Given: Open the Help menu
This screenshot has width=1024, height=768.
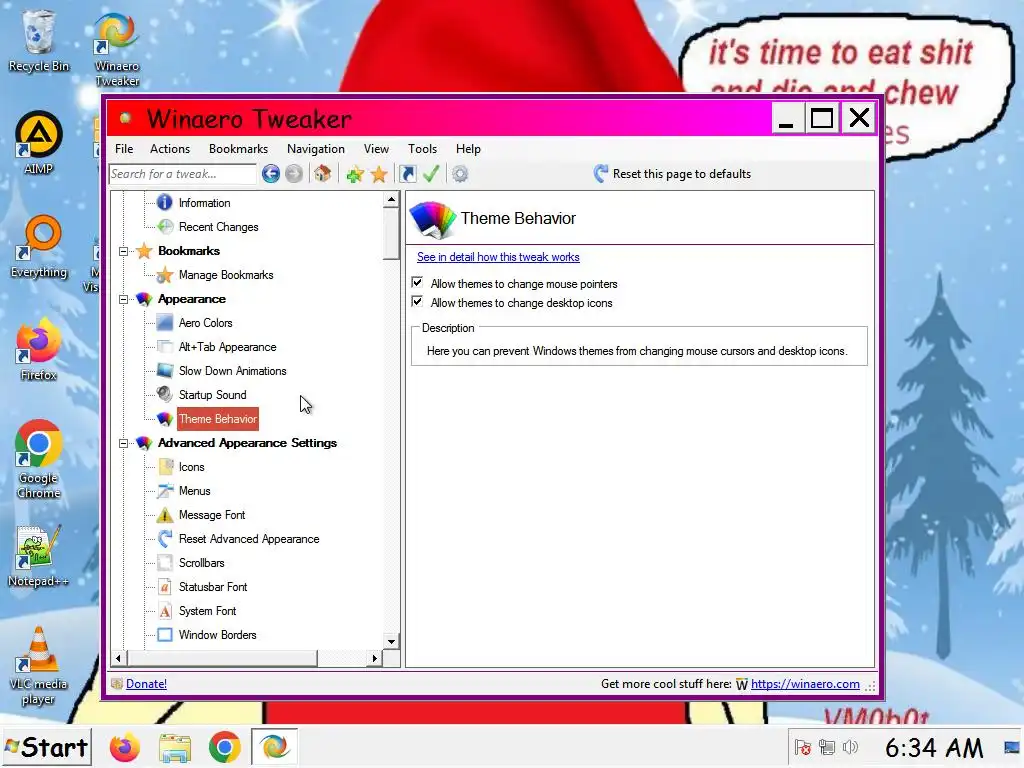Looking at the screenshot, I should click(x=468, y=149).
